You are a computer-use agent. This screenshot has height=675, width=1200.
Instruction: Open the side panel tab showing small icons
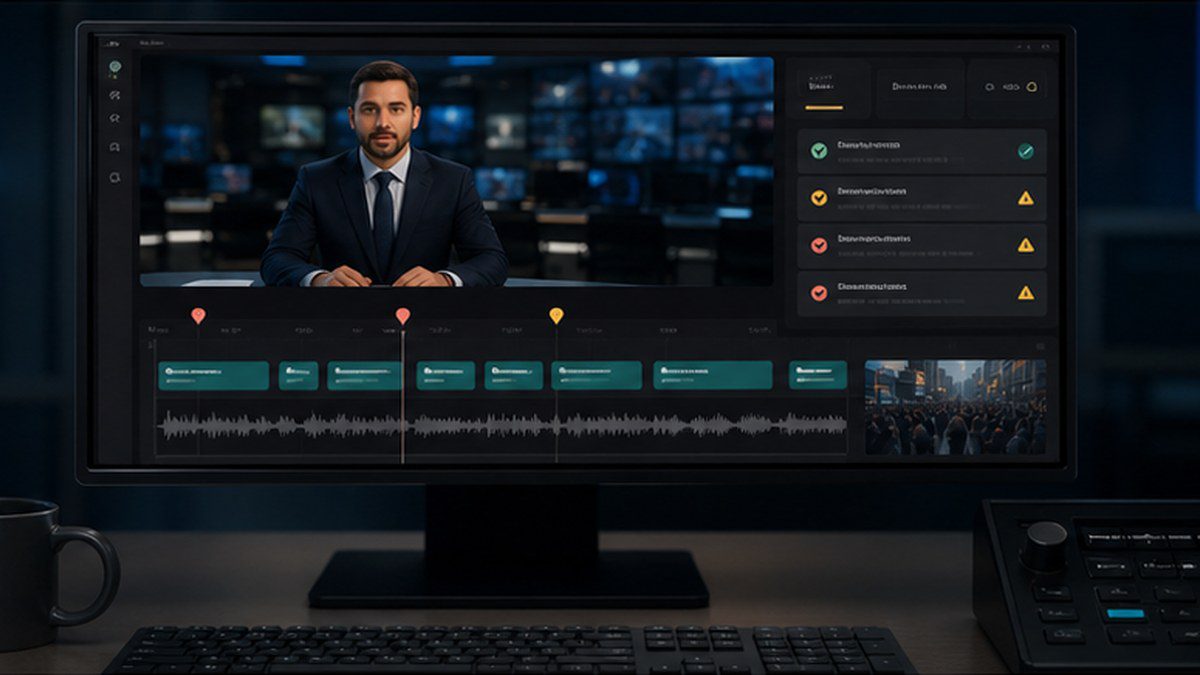[1009, 88]
